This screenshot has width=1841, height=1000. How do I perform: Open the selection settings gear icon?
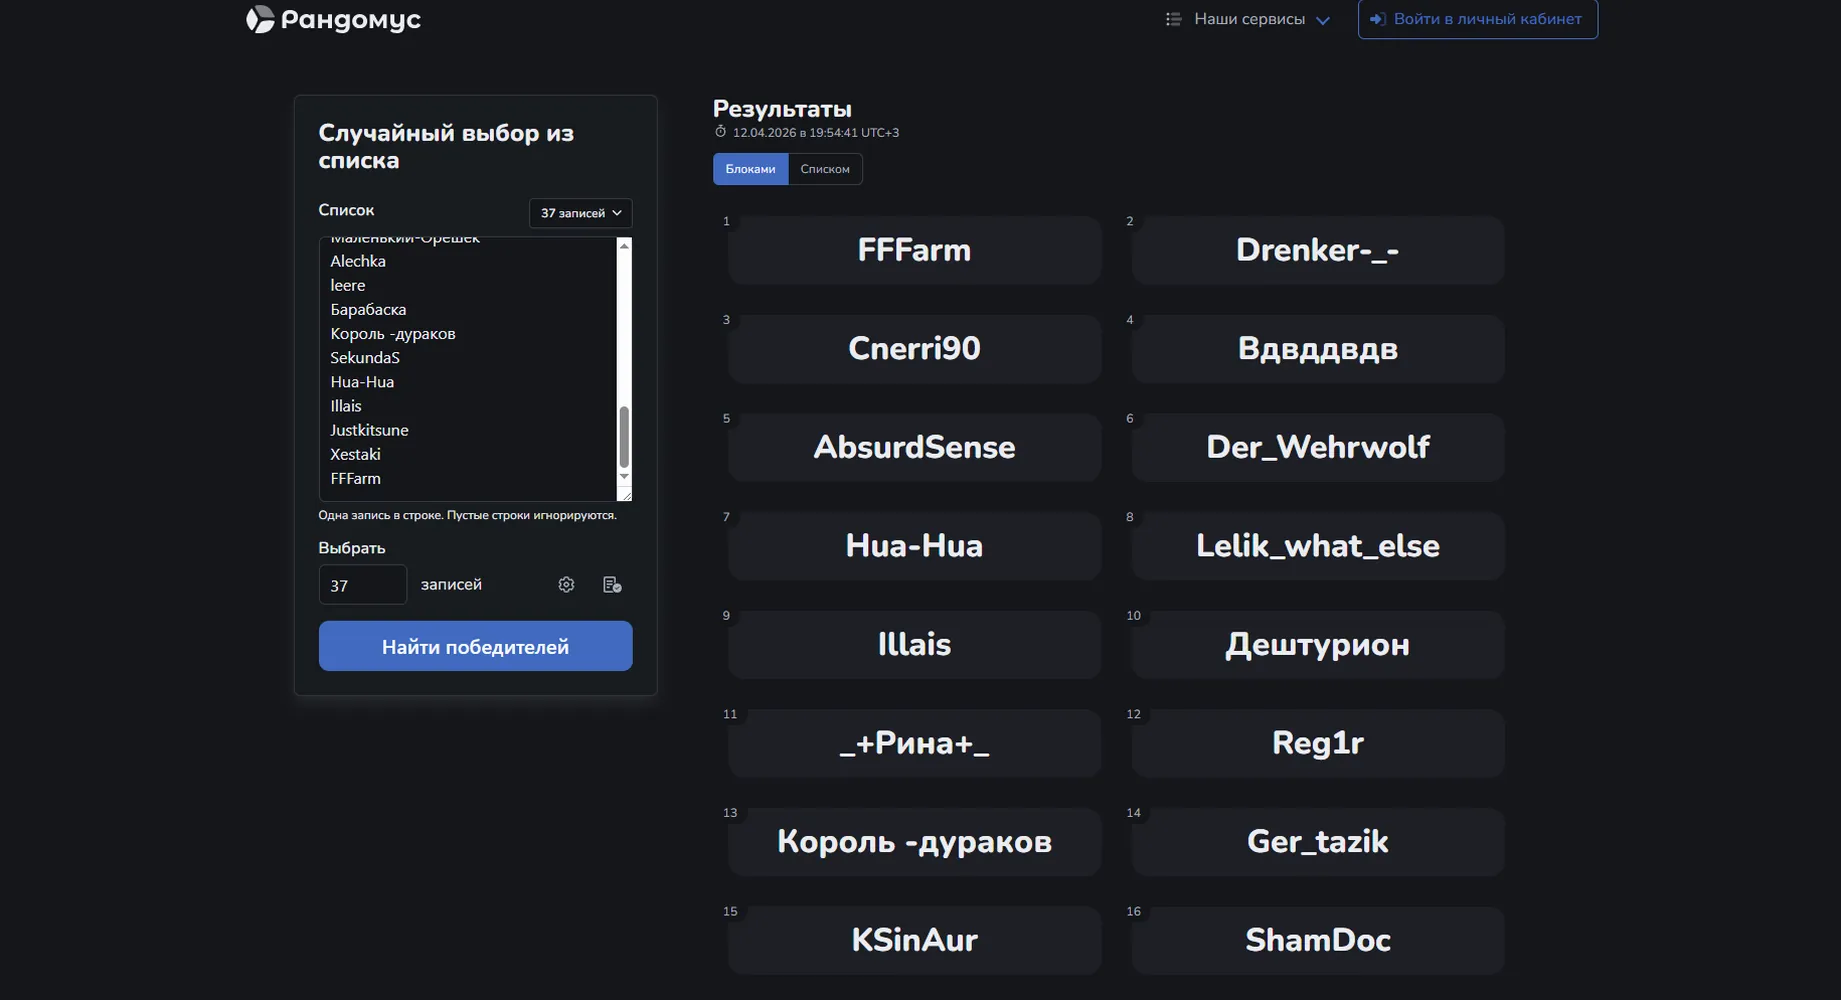[566, 584]
